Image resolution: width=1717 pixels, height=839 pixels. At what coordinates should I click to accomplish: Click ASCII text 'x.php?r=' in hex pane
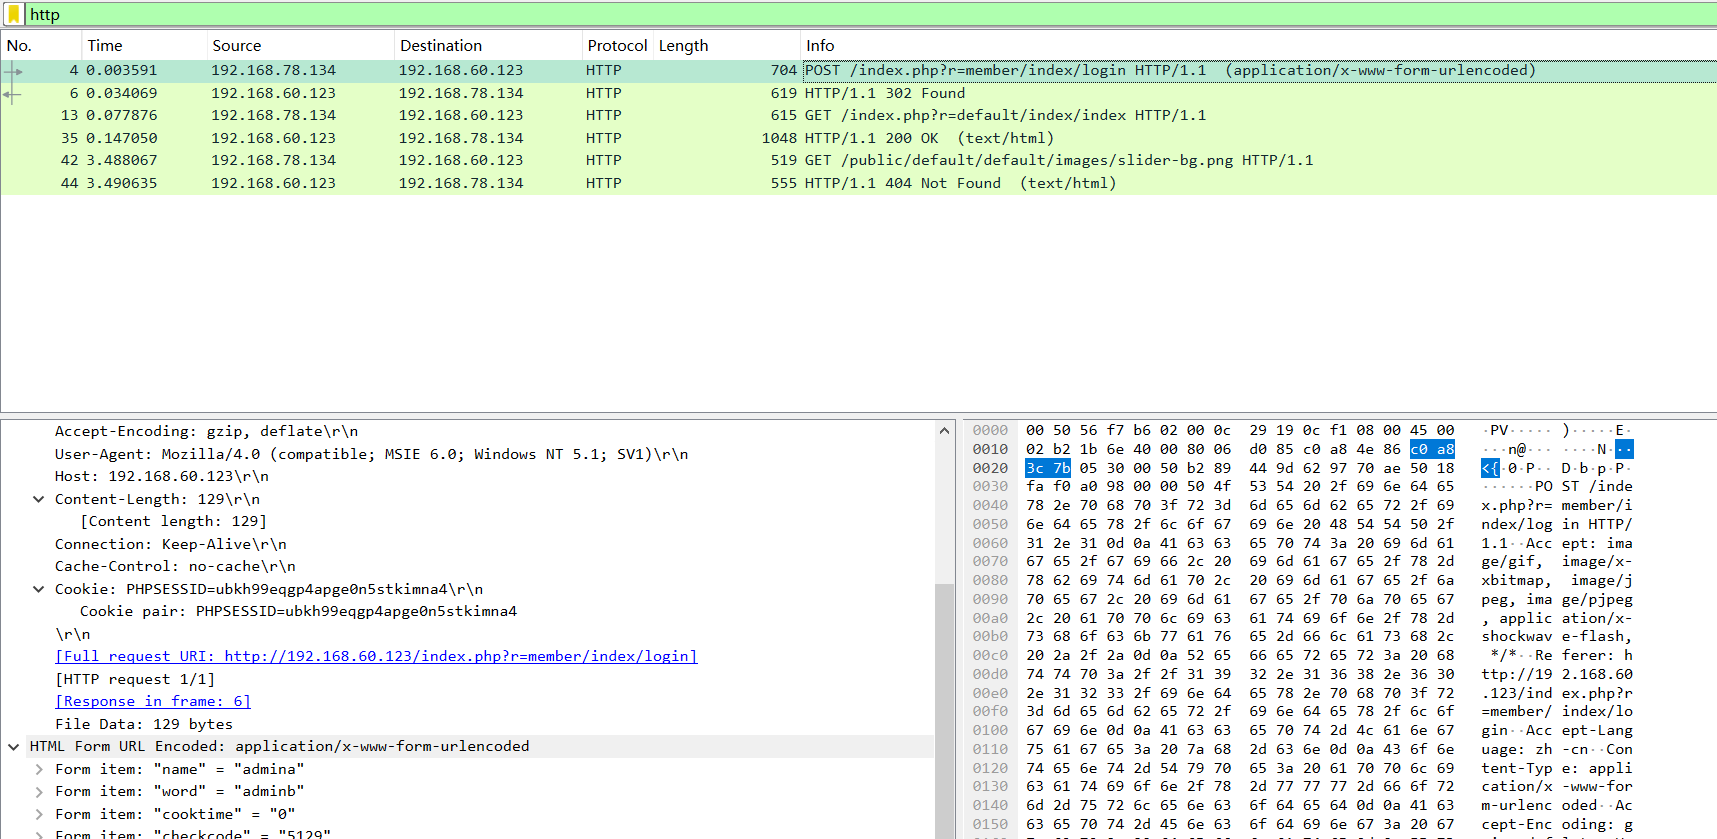1517,505
